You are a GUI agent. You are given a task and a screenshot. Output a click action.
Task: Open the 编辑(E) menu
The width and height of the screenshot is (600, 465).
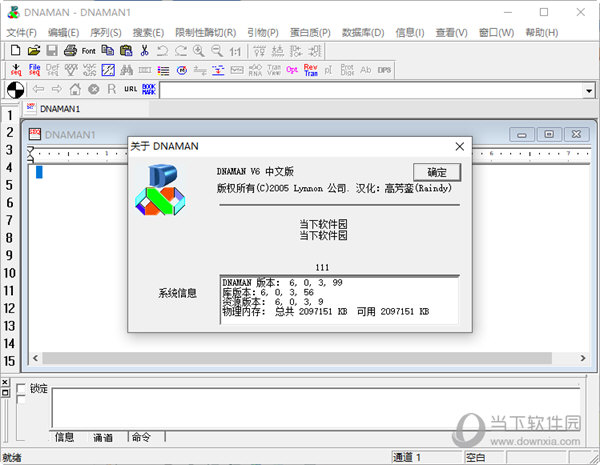tap(64, 33)
